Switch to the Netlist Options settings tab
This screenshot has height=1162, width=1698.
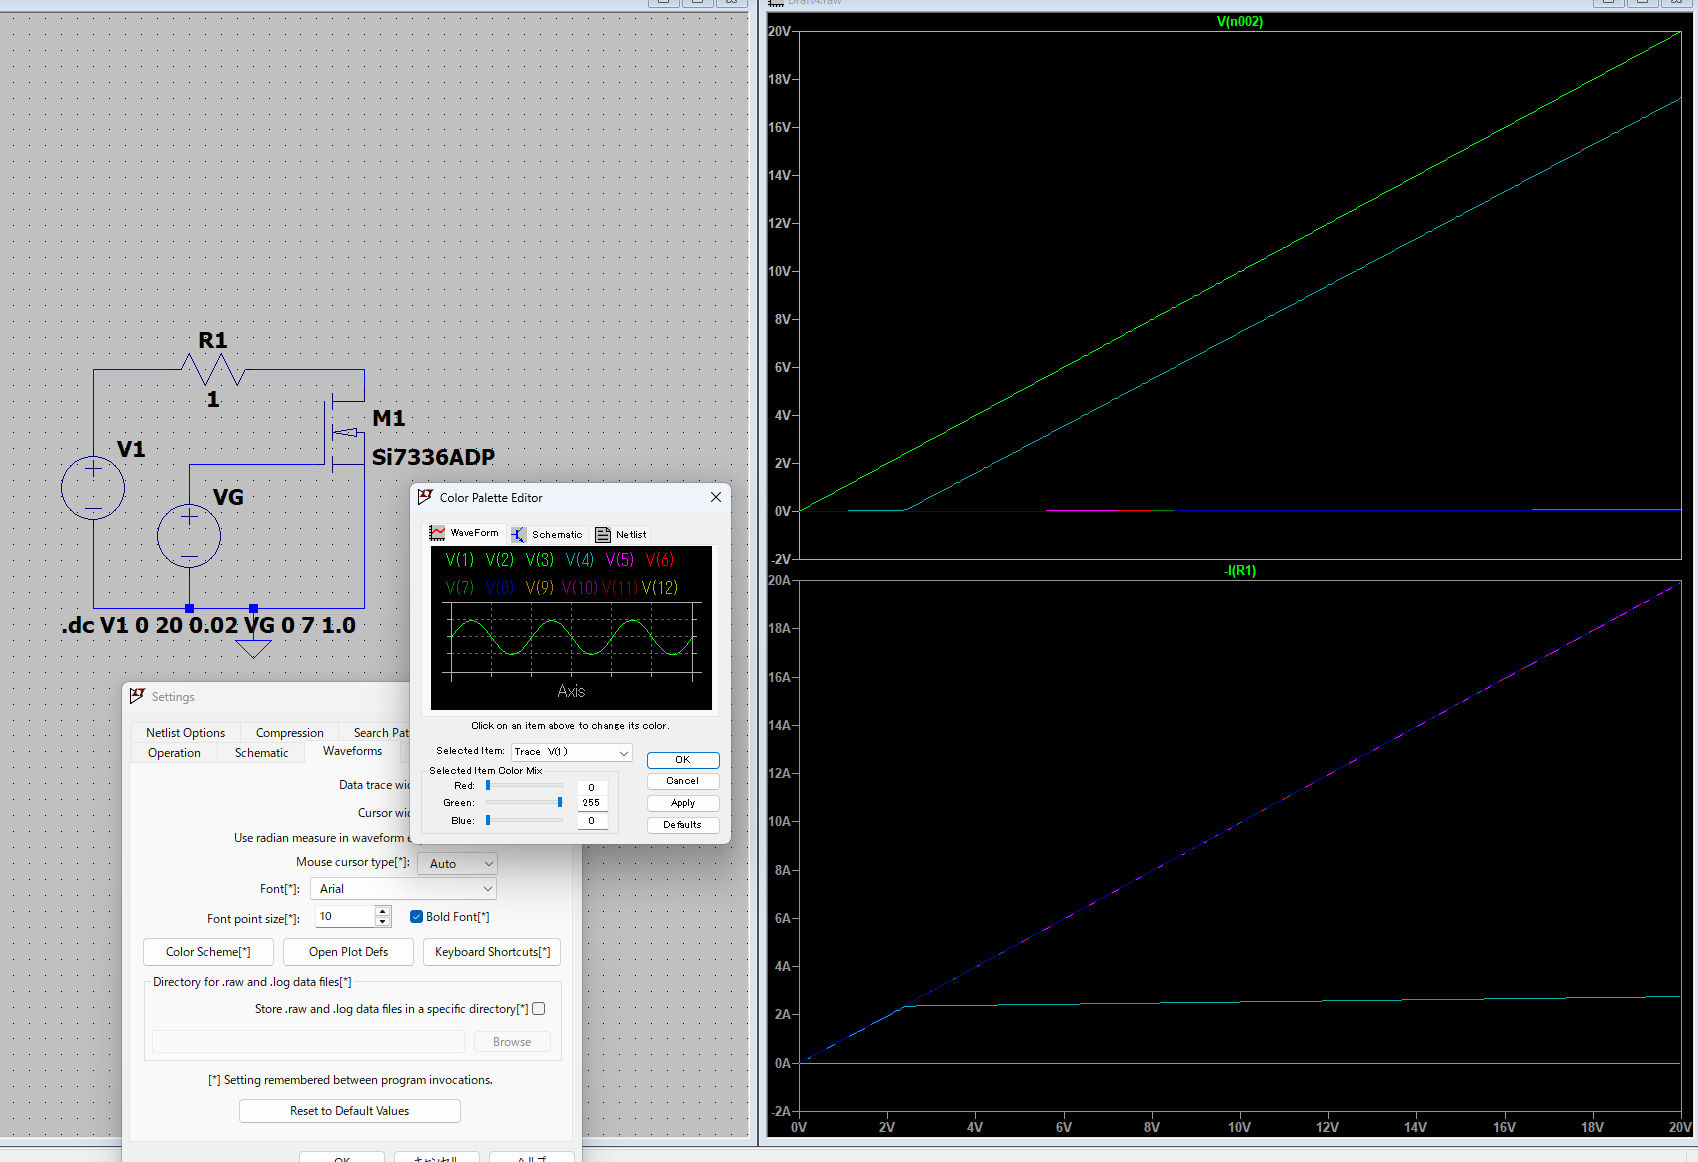tap(185, 733)
